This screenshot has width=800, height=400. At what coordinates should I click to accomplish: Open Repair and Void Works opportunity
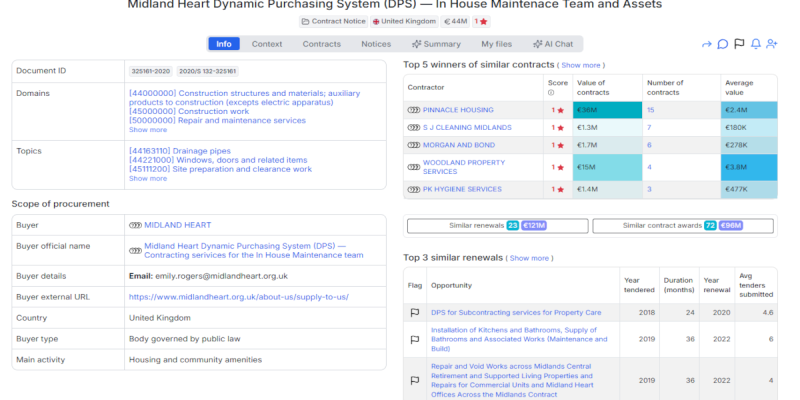pos(512,381)
